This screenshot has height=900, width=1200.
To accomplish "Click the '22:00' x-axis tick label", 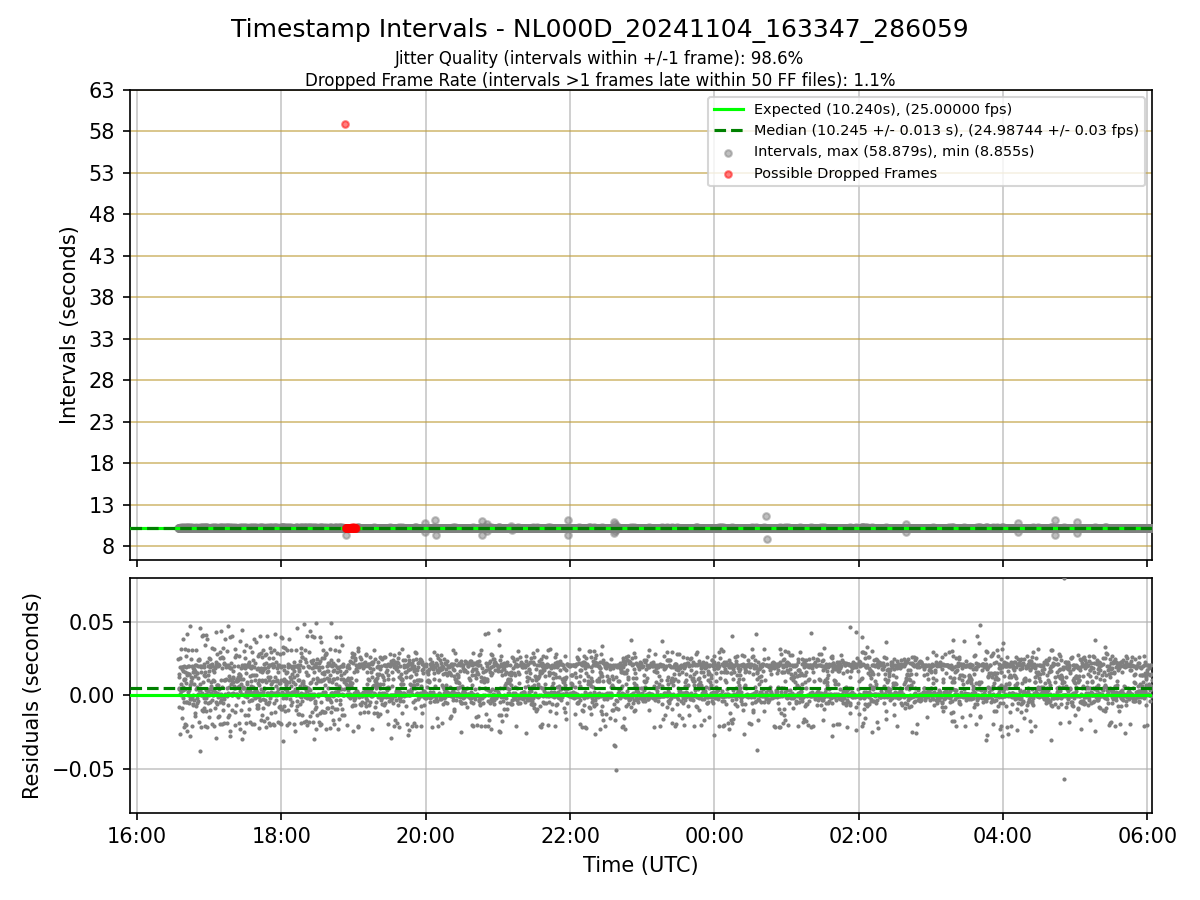I will click(x=570, y=834).
